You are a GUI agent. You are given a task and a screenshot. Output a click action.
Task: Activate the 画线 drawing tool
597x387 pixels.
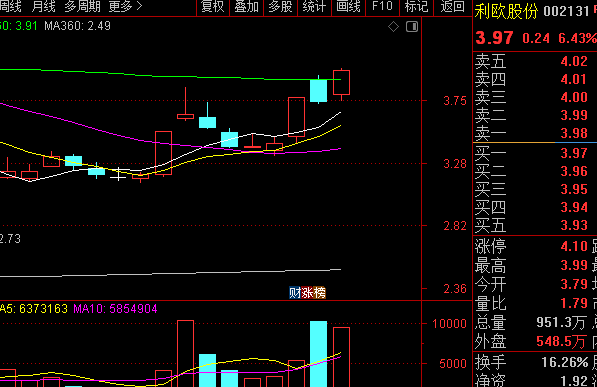pyautogui.click(x=348, y=7)
